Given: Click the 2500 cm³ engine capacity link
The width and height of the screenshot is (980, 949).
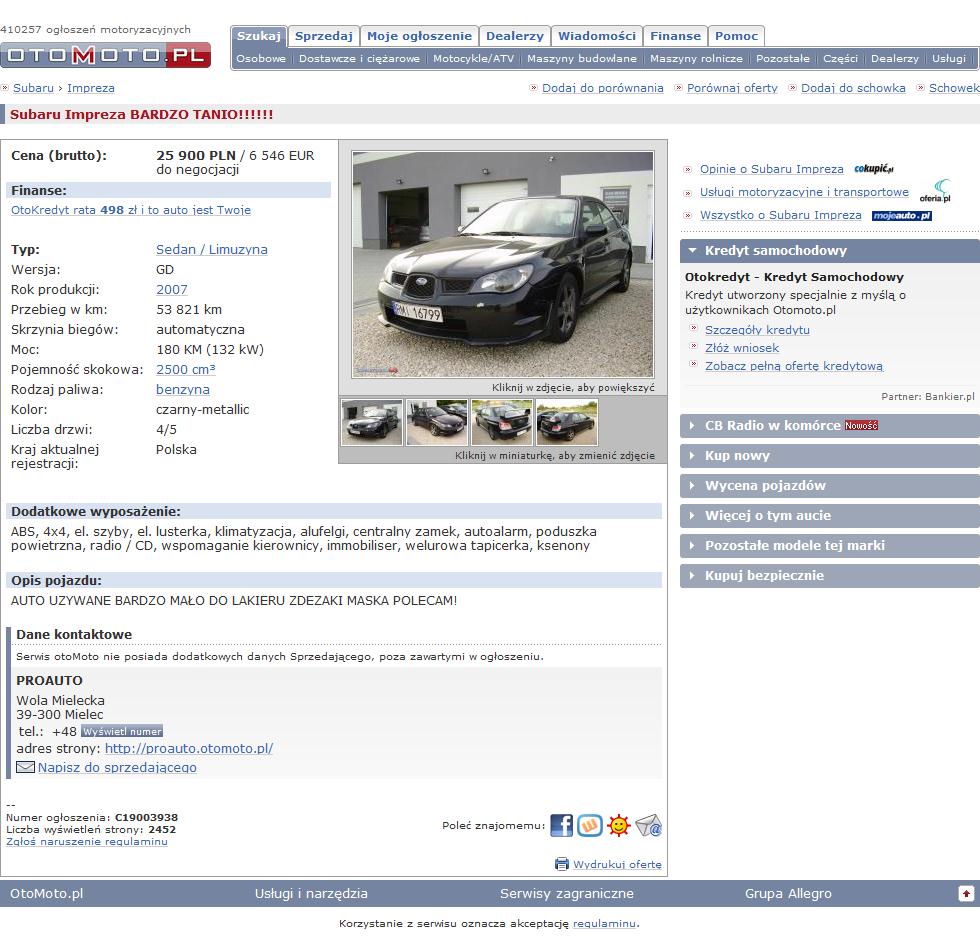Looking at the screenshot, I should pyautogui.click(x=186, y=369).
